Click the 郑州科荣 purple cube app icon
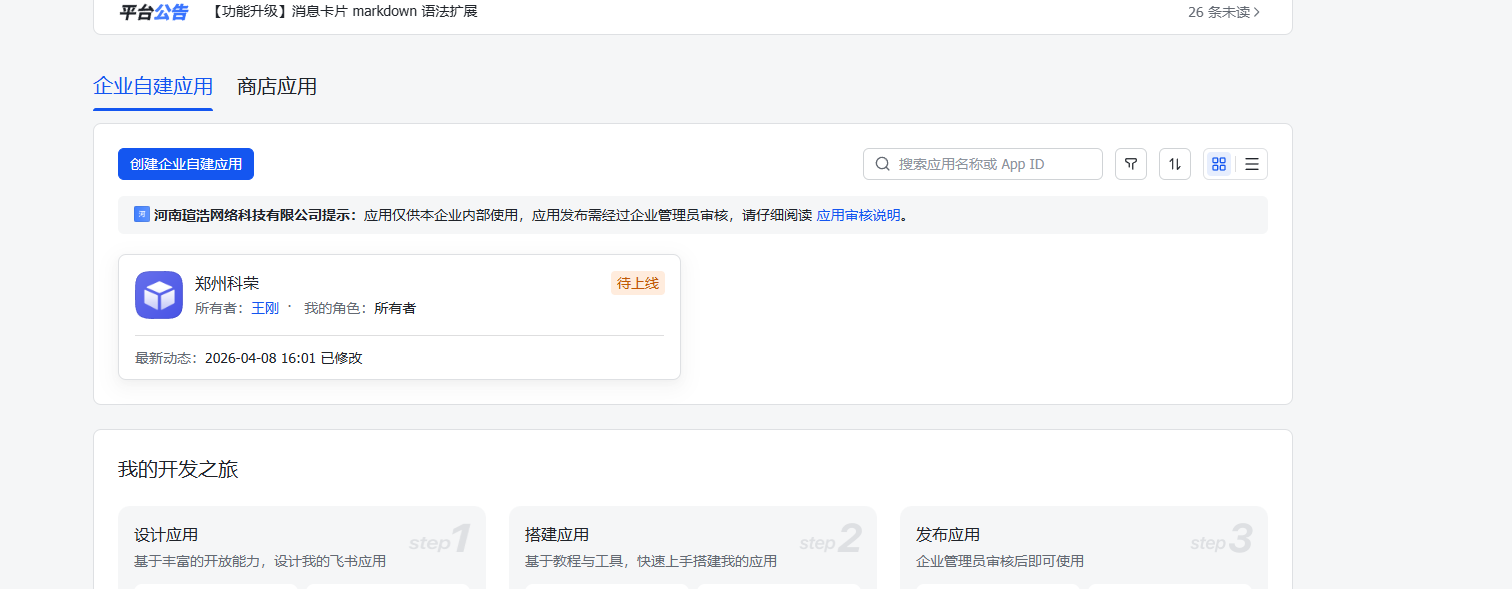 159,295
